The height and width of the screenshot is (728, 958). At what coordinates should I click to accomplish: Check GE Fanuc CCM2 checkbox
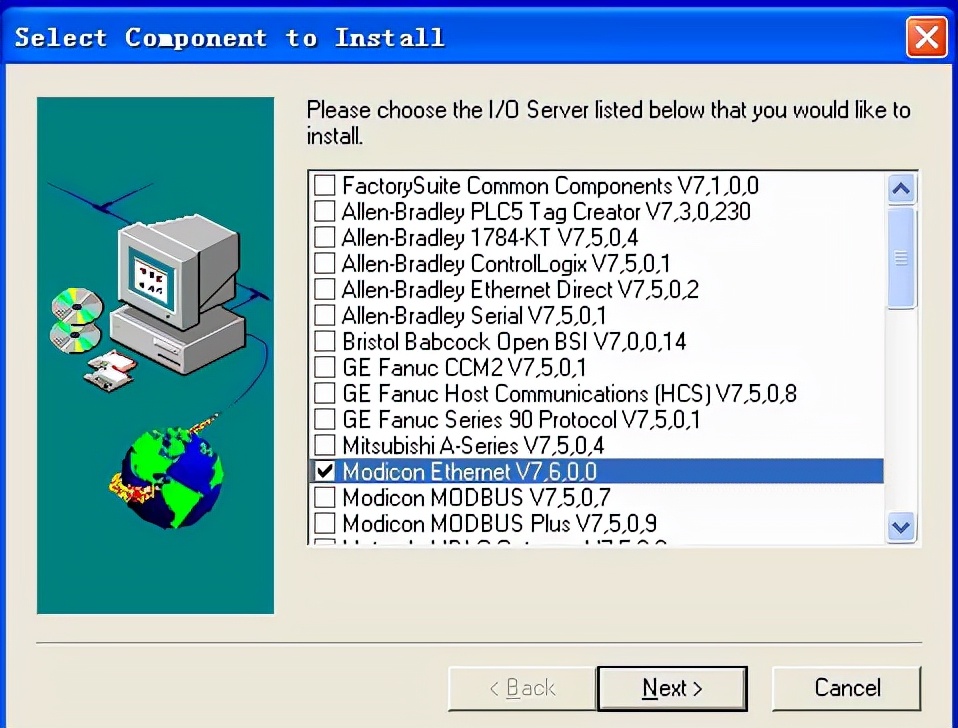[x=324, y=366]
